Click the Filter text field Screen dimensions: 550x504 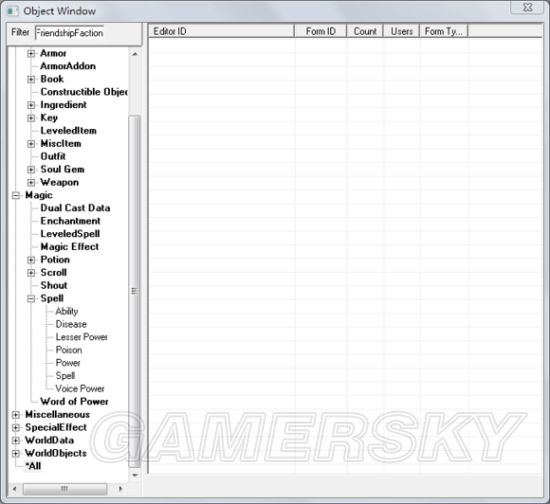[x=69, y=33]
